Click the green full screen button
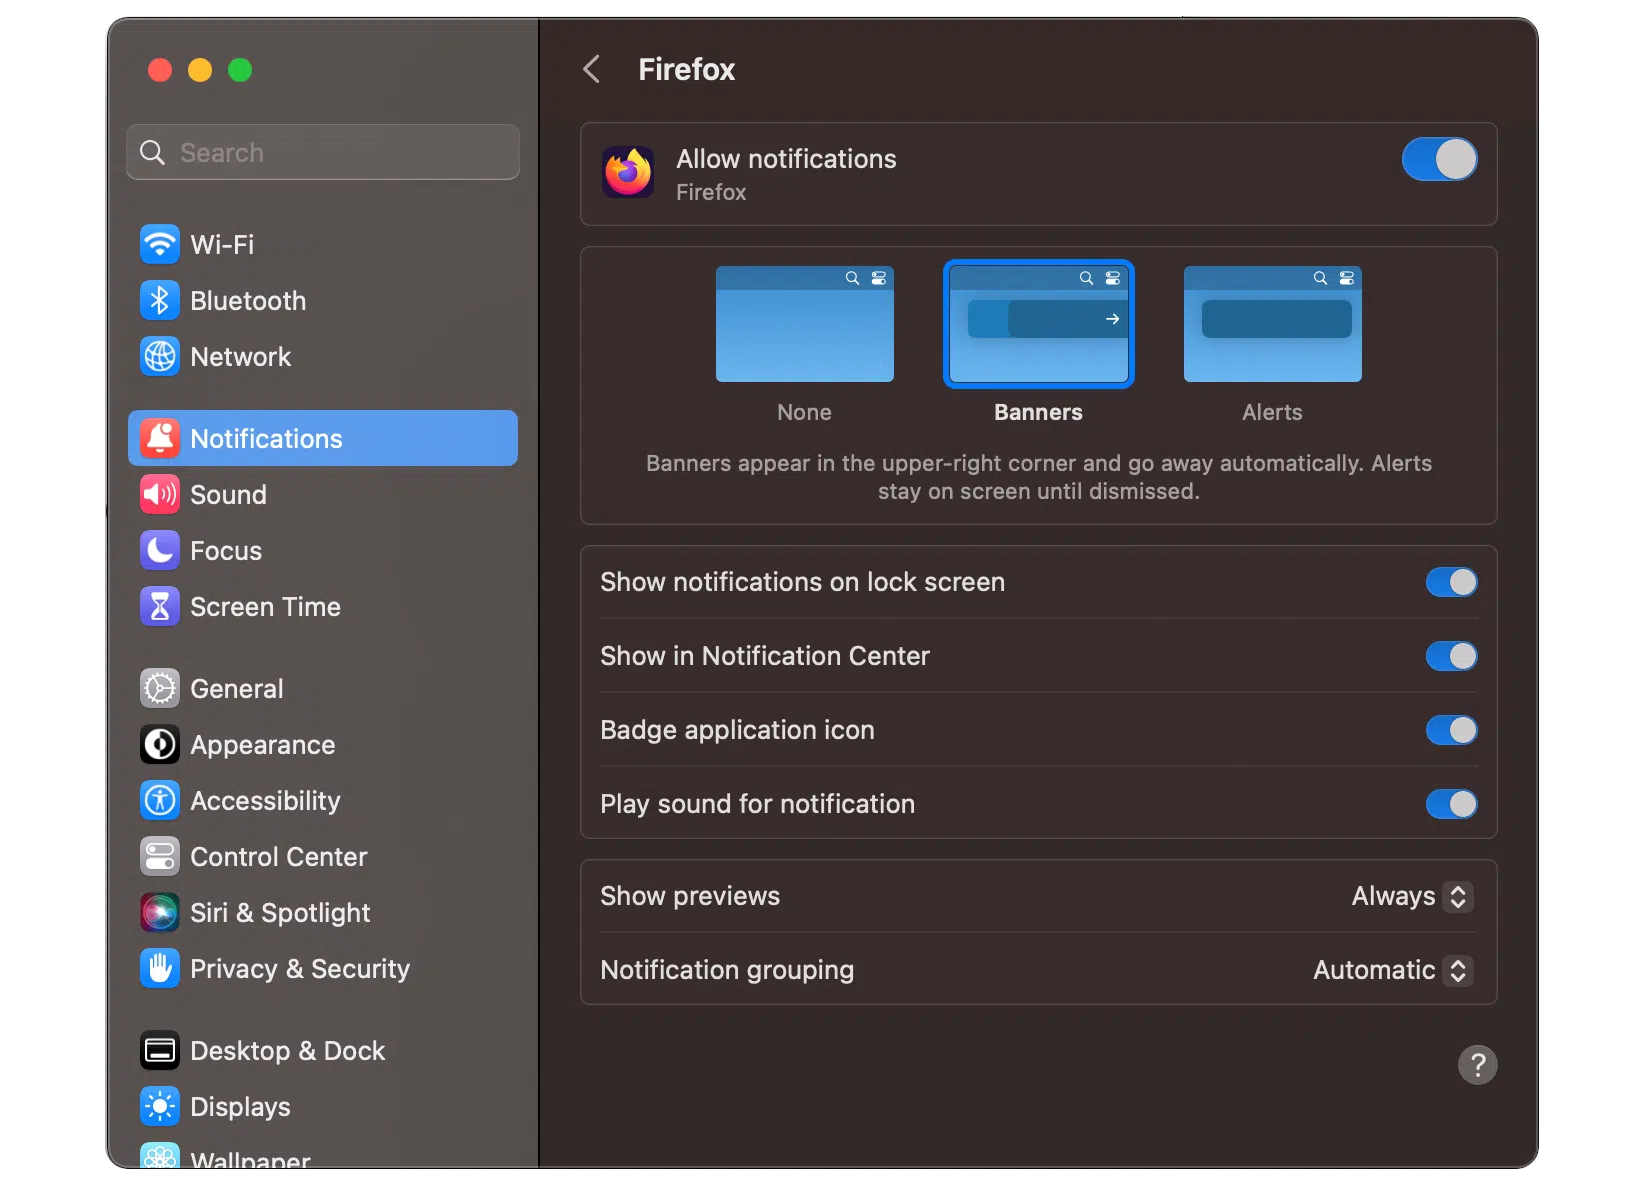1650x1195 pixels. [x=240, y=70]
